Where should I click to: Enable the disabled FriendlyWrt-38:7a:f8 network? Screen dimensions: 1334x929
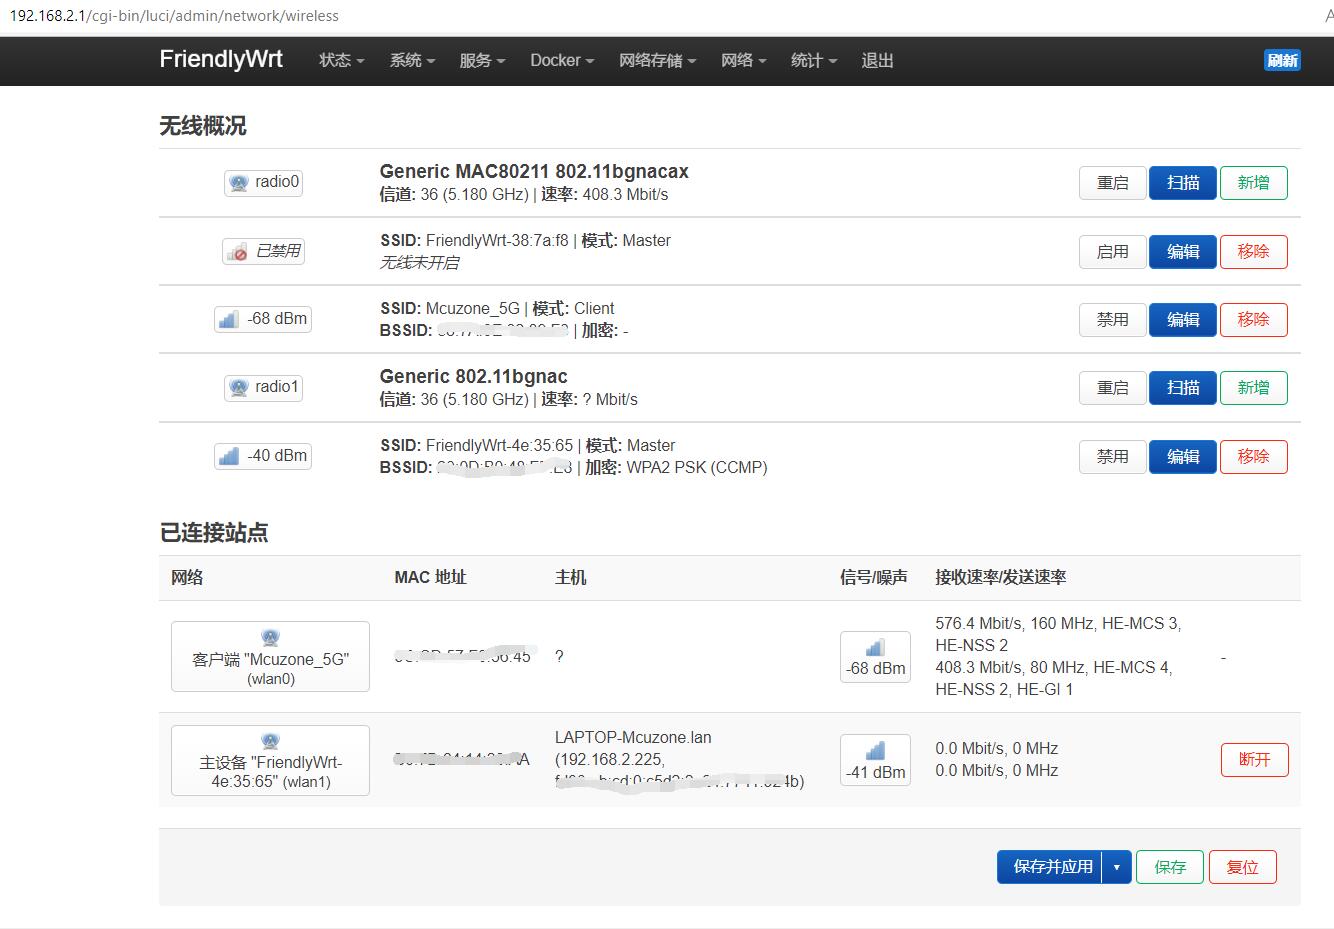[x=1112, y=251]
